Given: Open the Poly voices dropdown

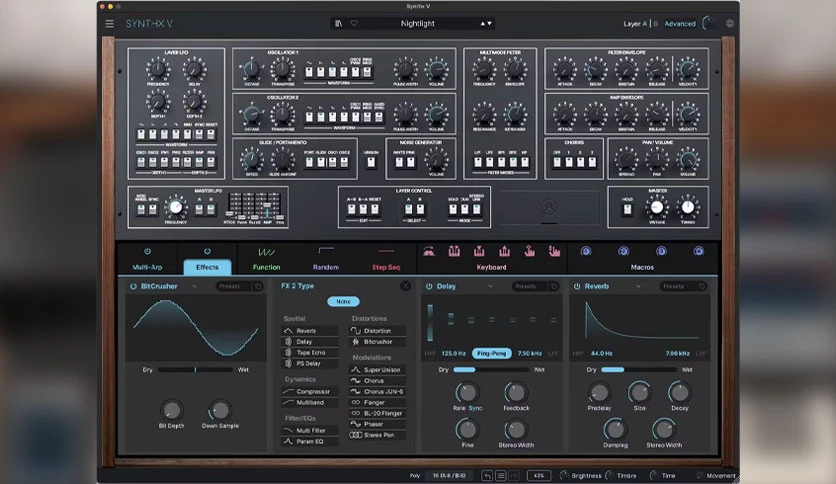Looking at the screenshot, I should point(449,475).
